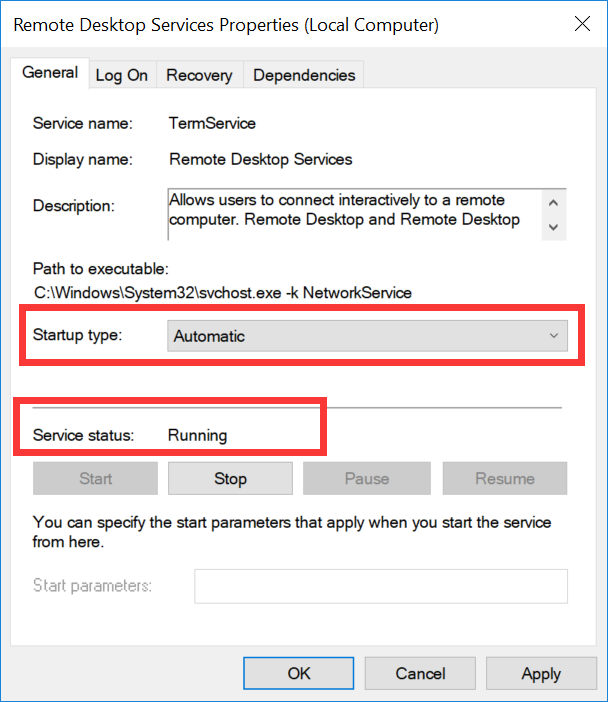Click the svchost.exe executable path text
The width and height of the screenshot is (608, 702).
[222, 293]
